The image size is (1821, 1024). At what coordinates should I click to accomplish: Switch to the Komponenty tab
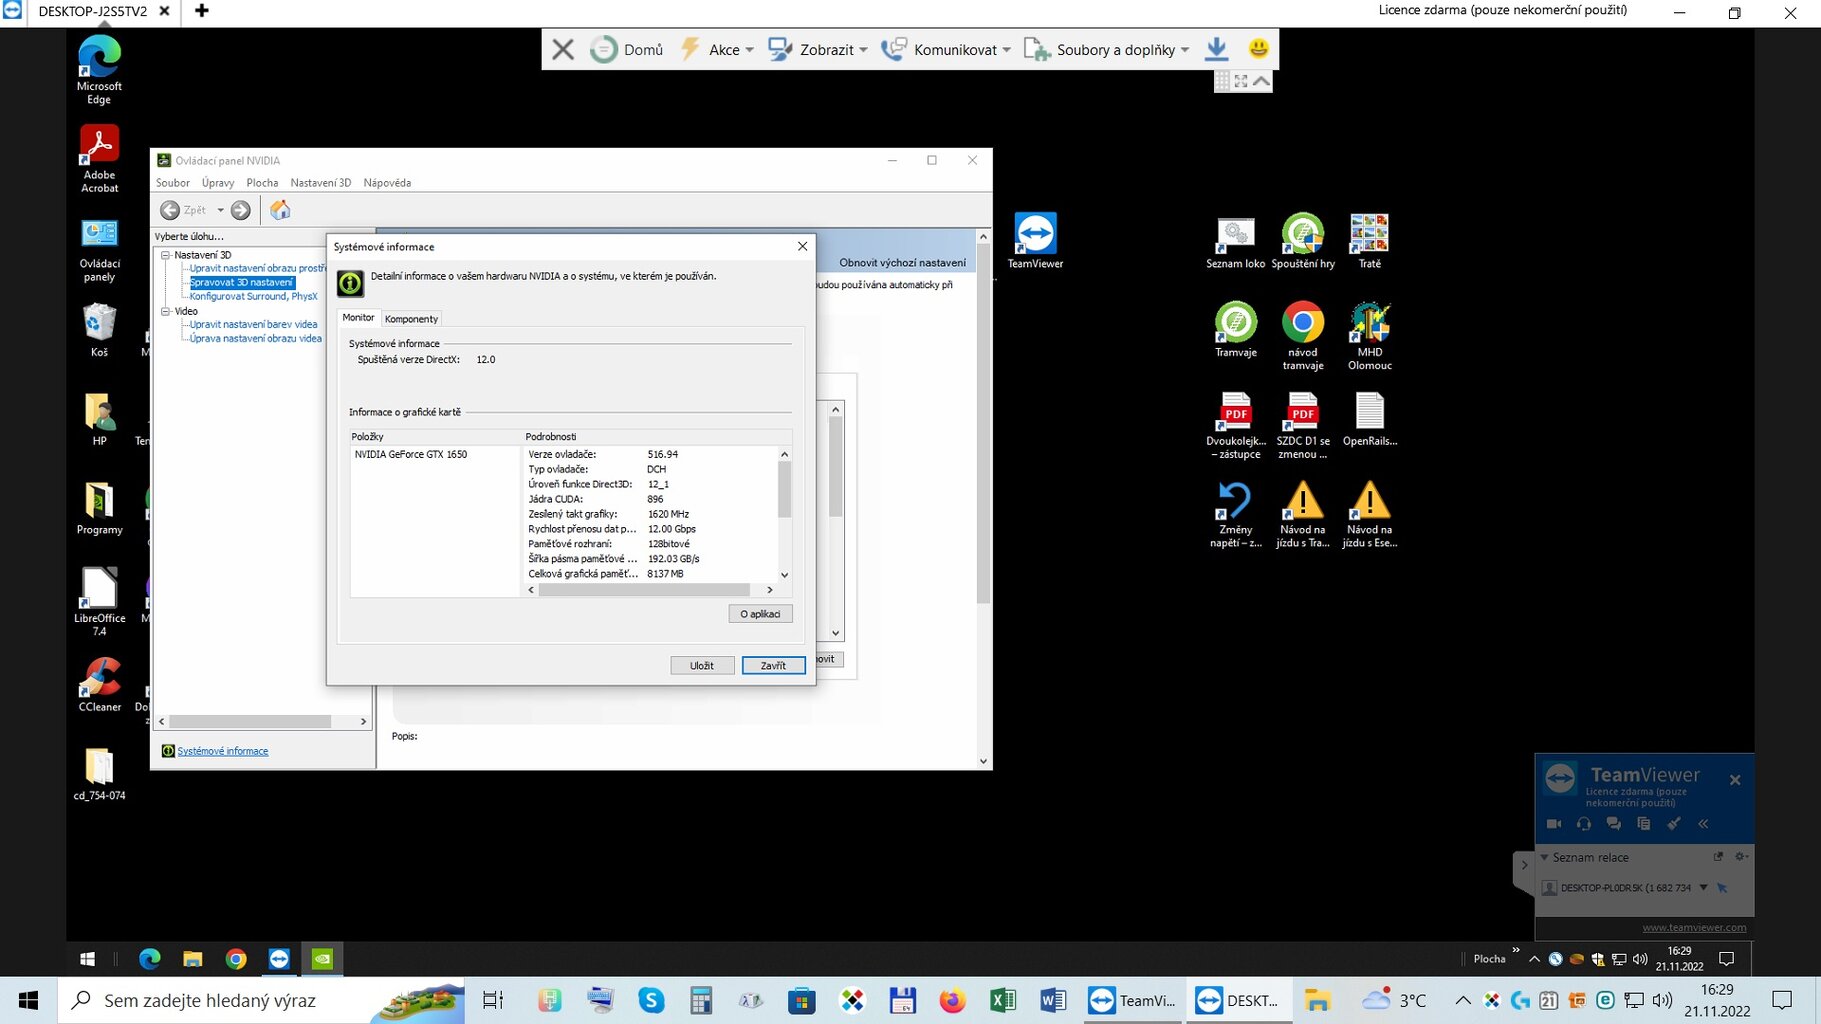[x=411, y=319]
